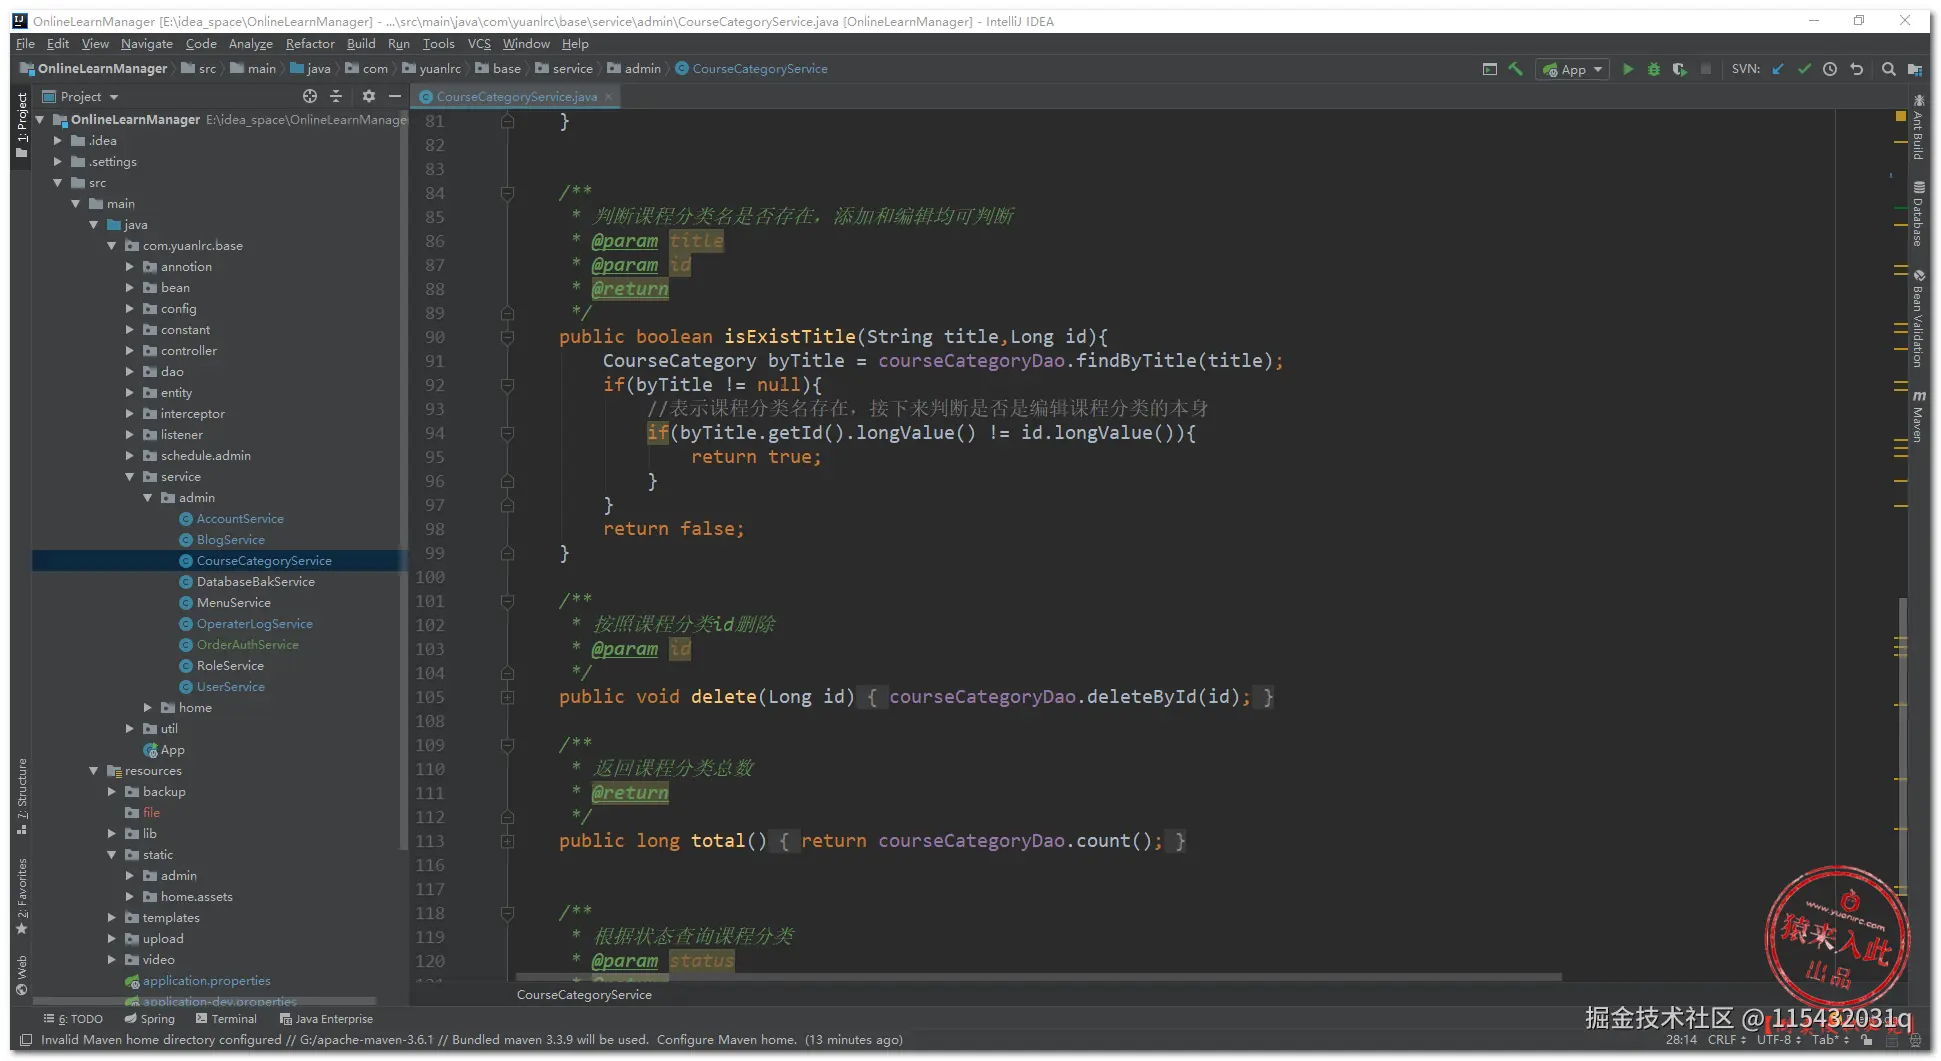Commit changes with the SVN checkmark
Viewport: 1941px width, 1061px height.
coord(1804,69)
